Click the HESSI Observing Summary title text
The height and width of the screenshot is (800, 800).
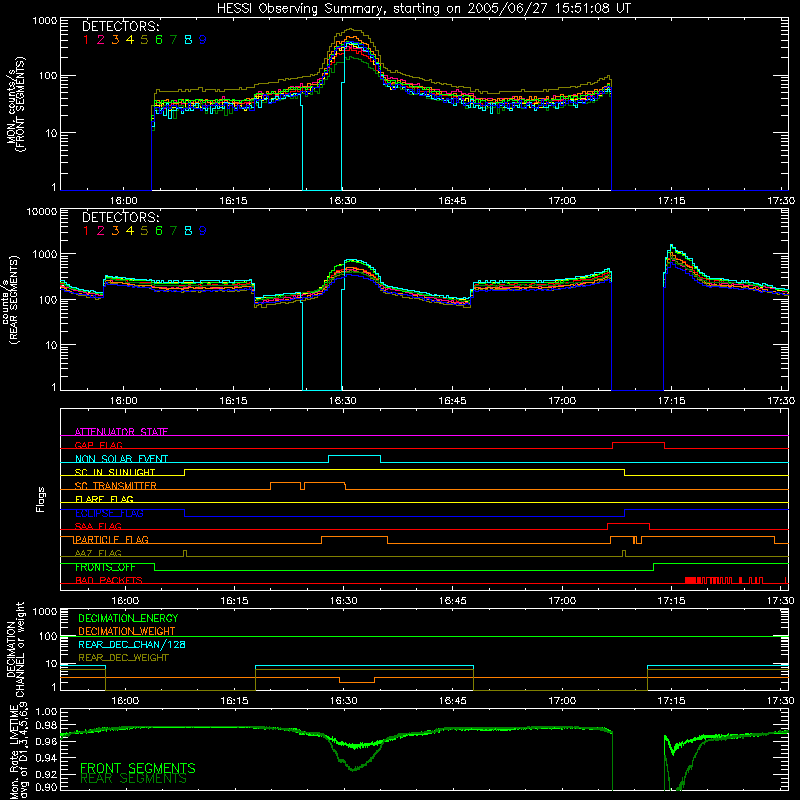pyautogui.click(x=424, y=8)
